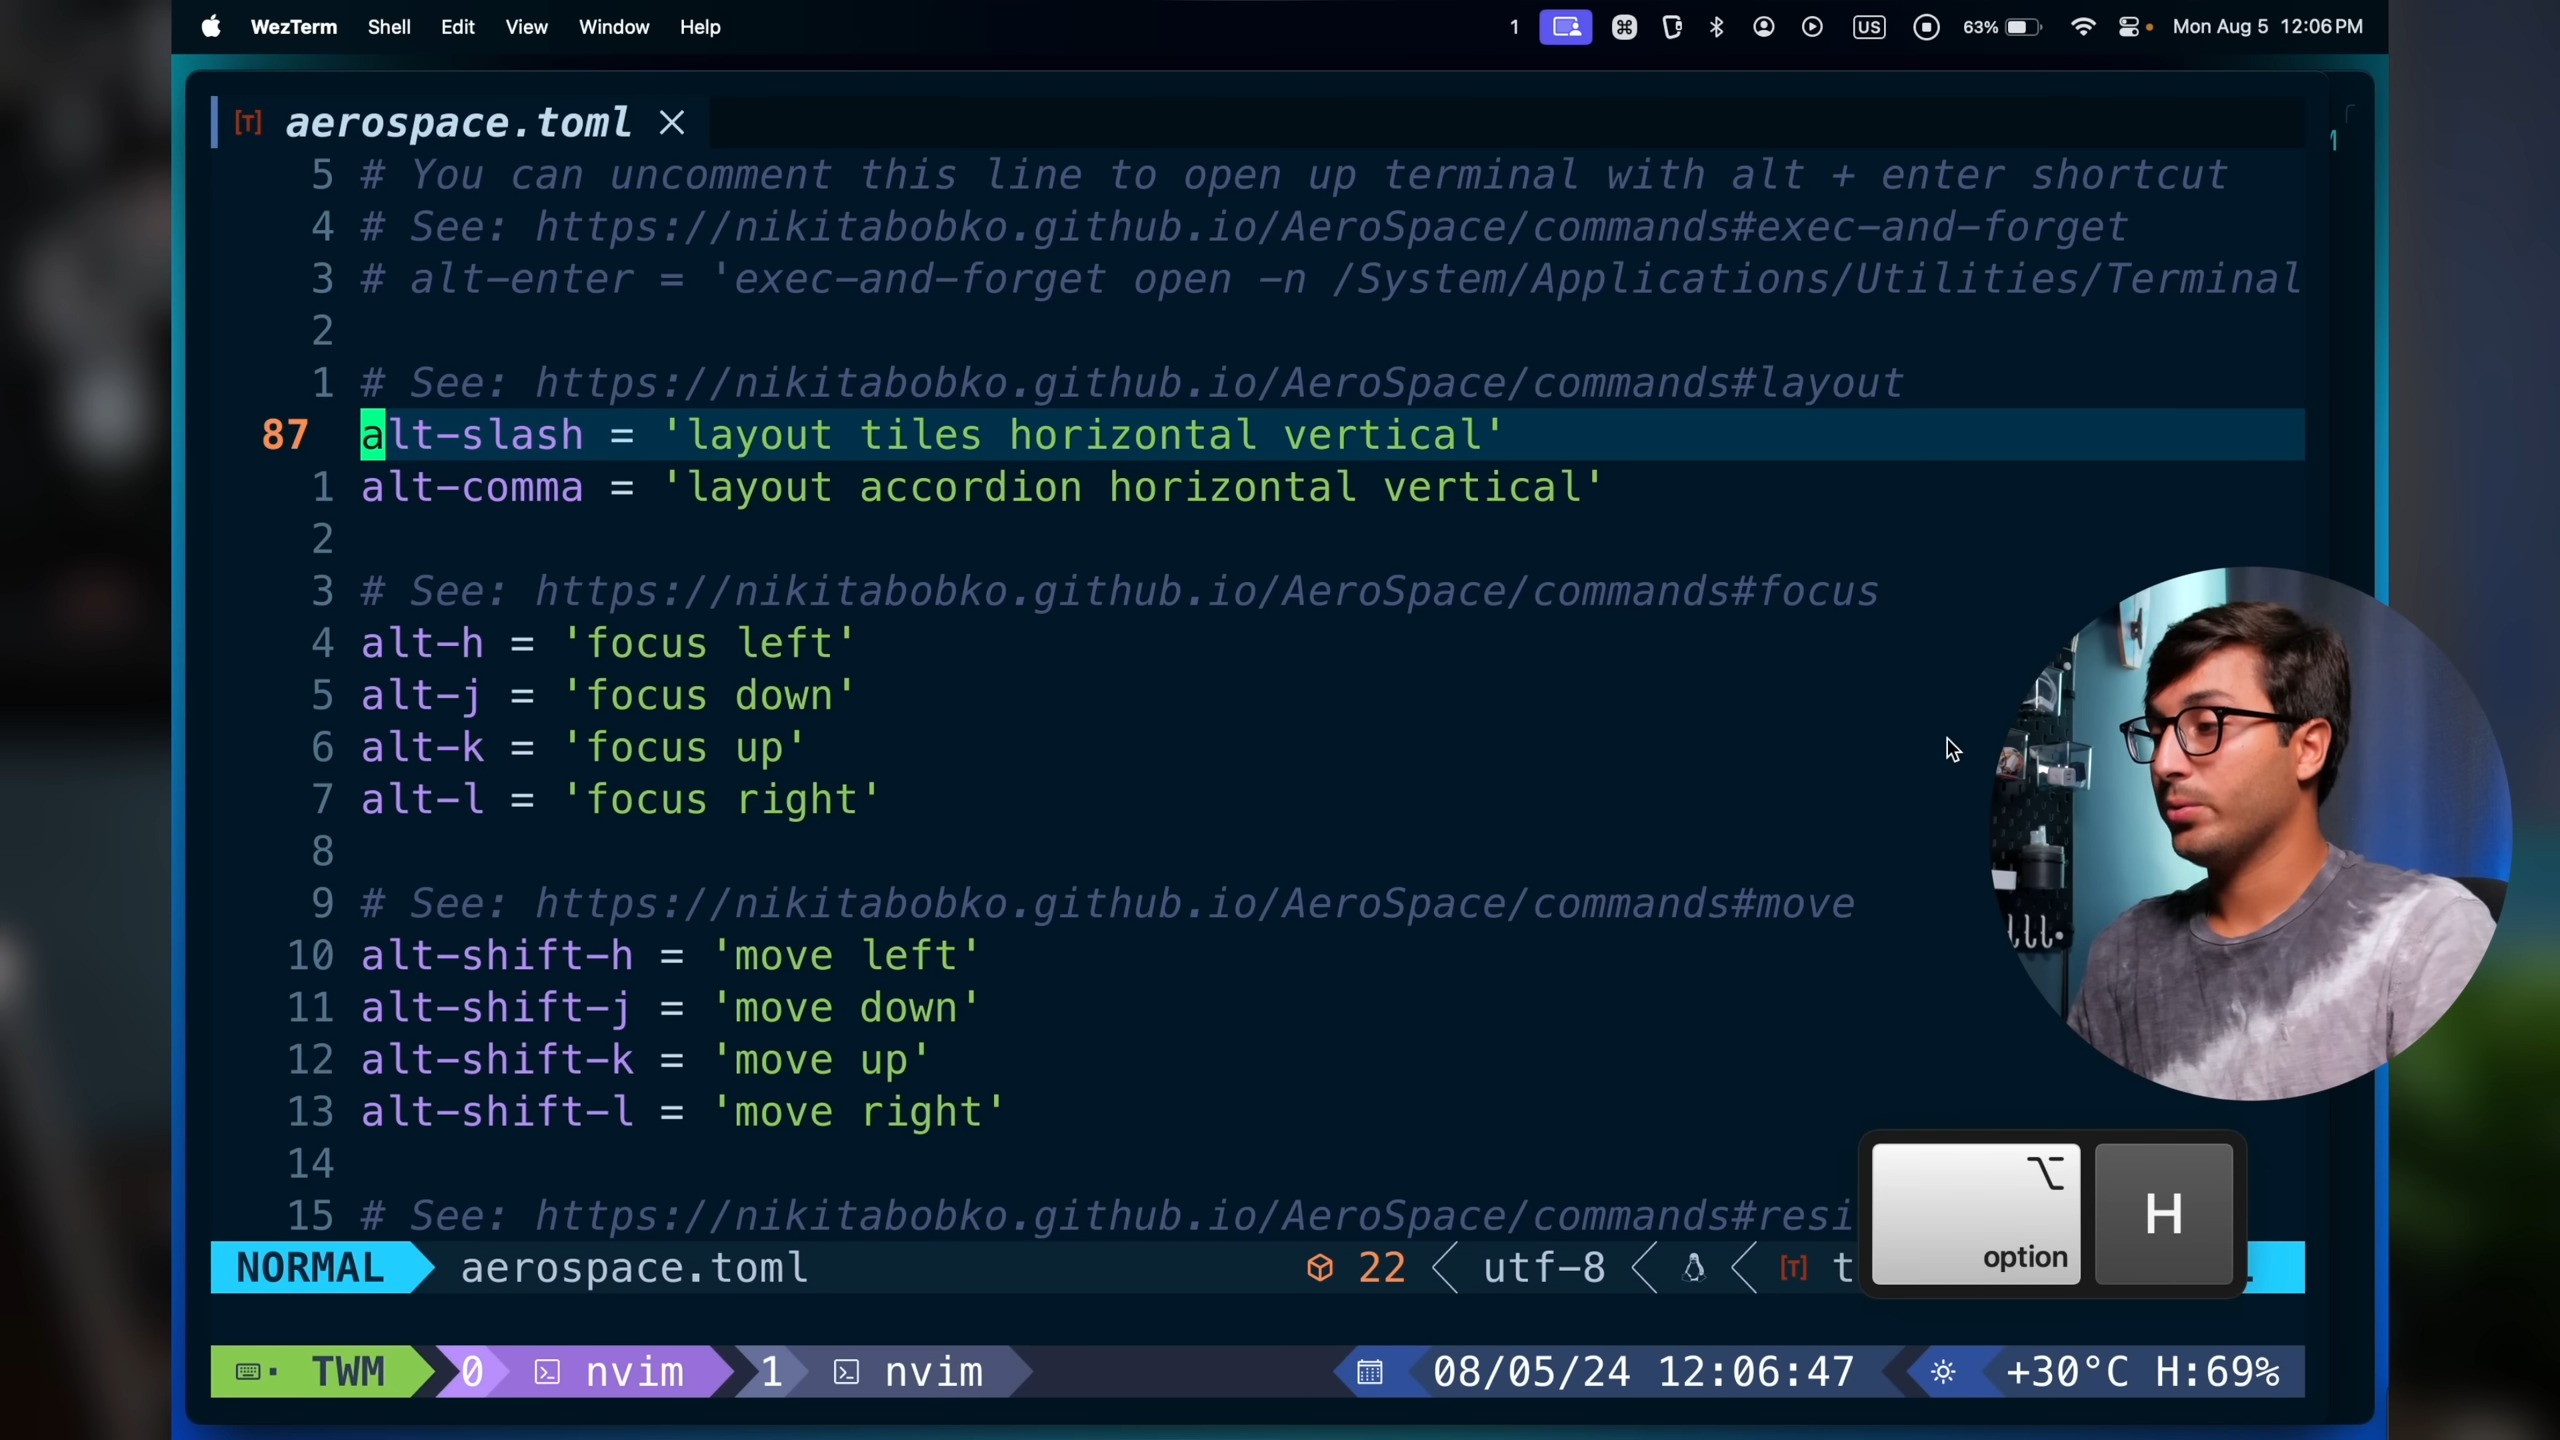Click the commands#layout documentation URL

[x=1217, y=384]
